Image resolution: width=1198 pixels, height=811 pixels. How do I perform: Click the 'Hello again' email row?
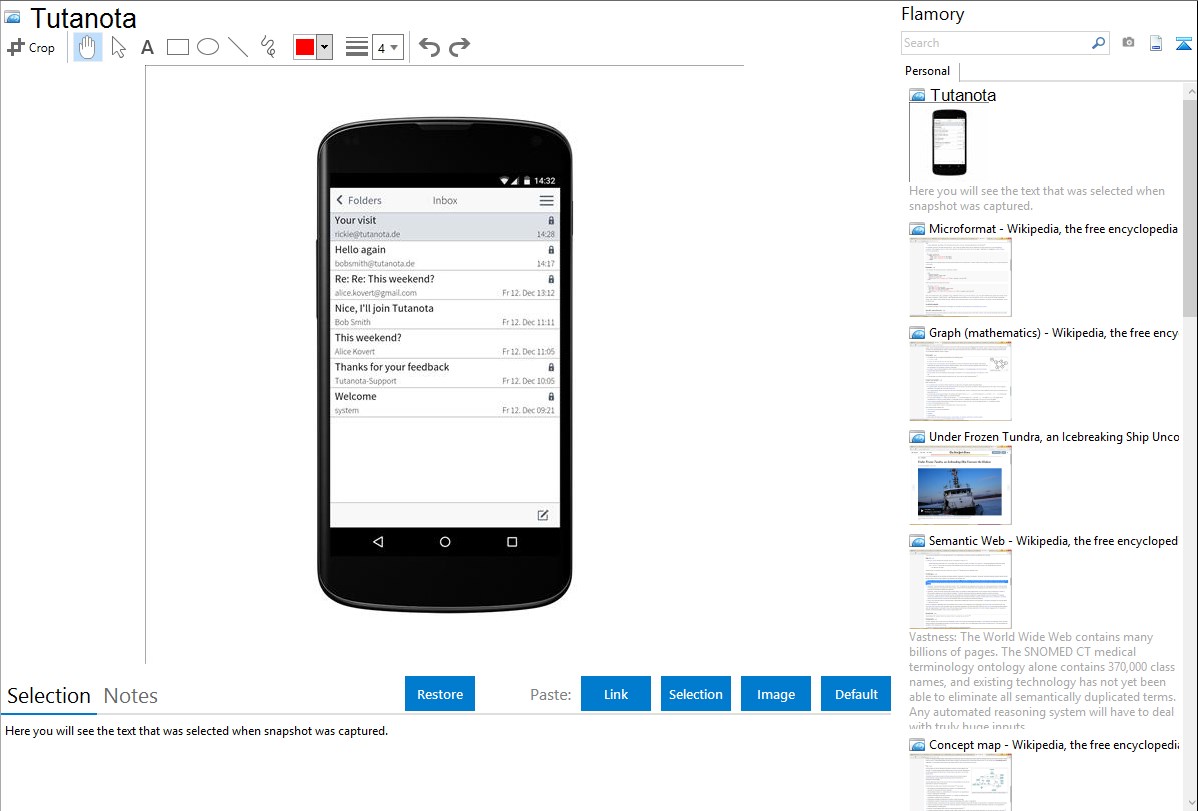445,256
